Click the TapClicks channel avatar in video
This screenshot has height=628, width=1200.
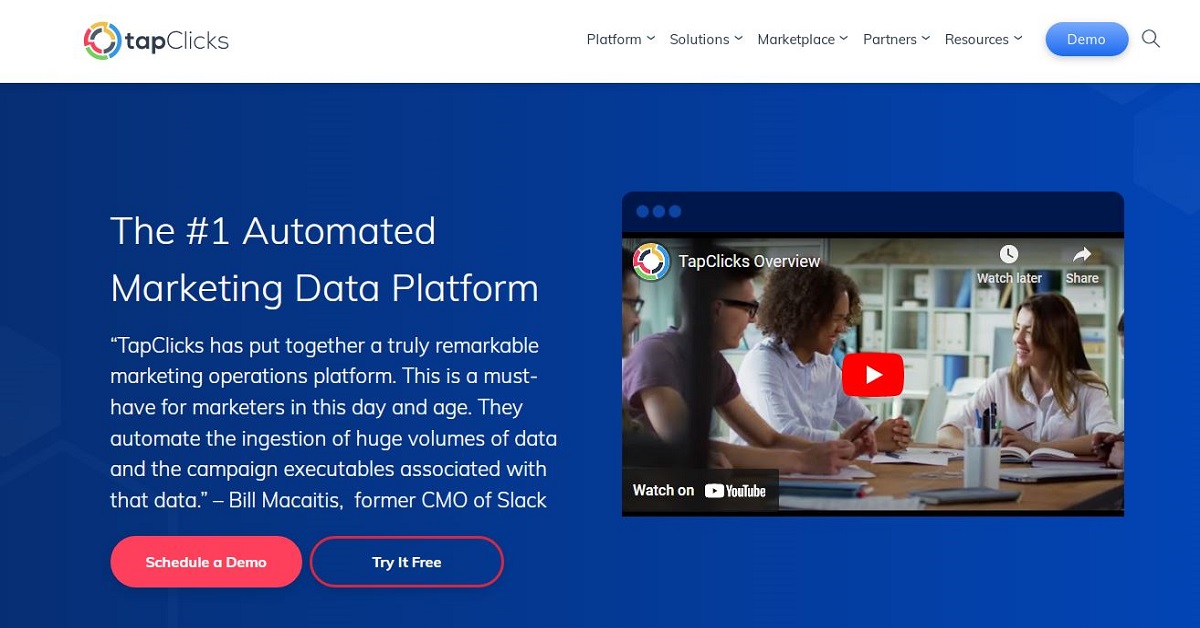651,261
